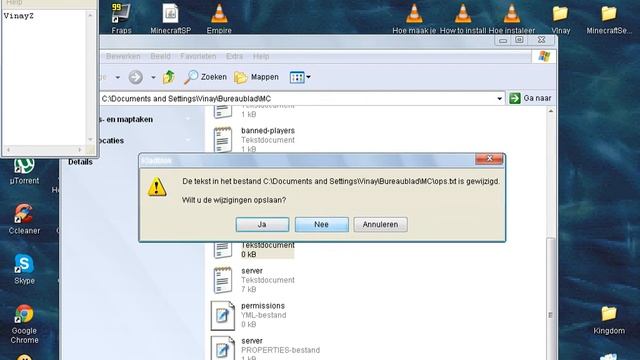Click Notepad horizontal scrollbar left arrow
Viewport: 640px width, 360px height.
click(x=8, y=150)
